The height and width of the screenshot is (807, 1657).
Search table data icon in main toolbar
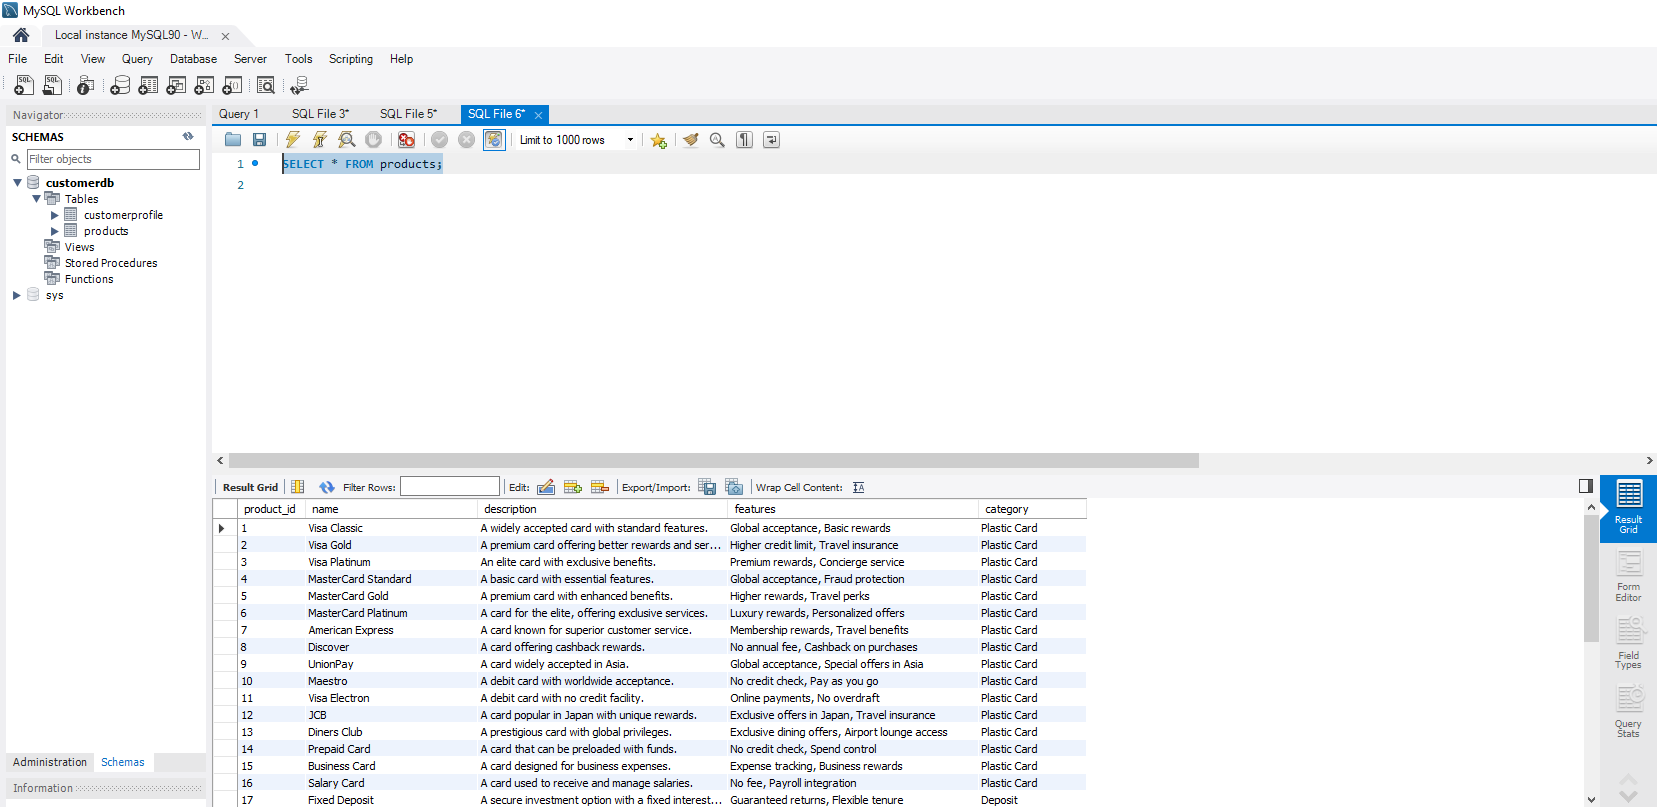point(266,86)
